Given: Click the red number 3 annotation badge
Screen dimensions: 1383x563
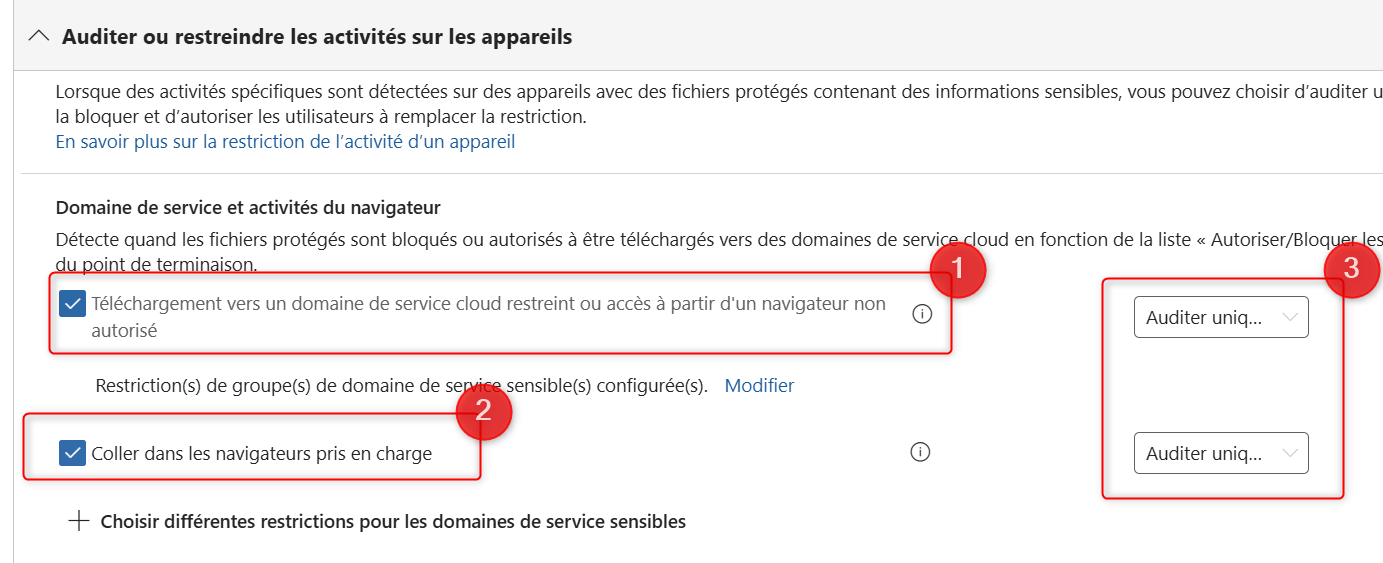Looking at the screenshot, I should click(1351, 268).
